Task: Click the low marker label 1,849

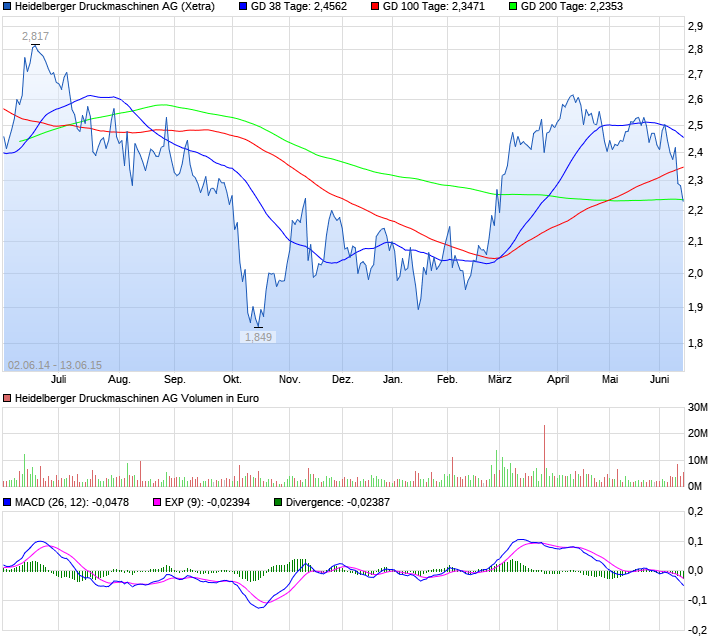Action: coord(258,337)
